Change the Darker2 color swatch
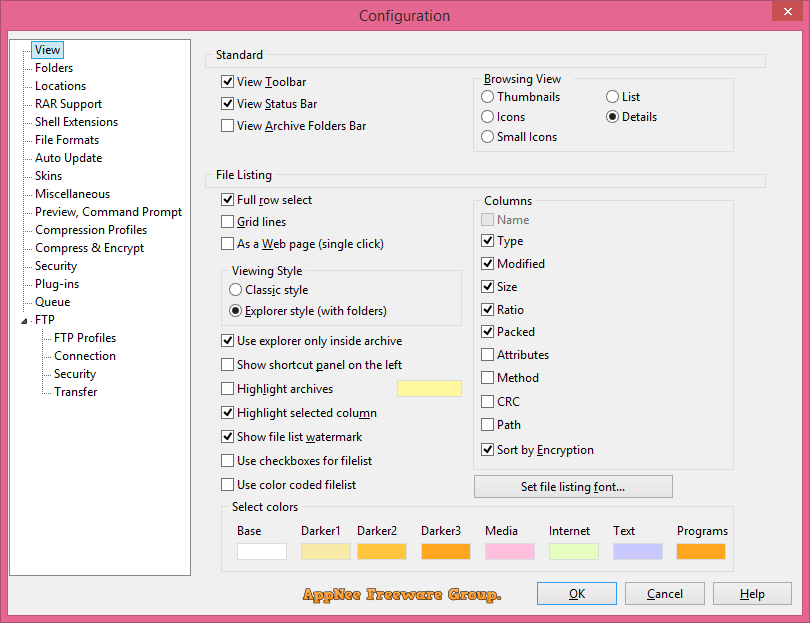Screen dimensions: 810x623 (382, 551)
